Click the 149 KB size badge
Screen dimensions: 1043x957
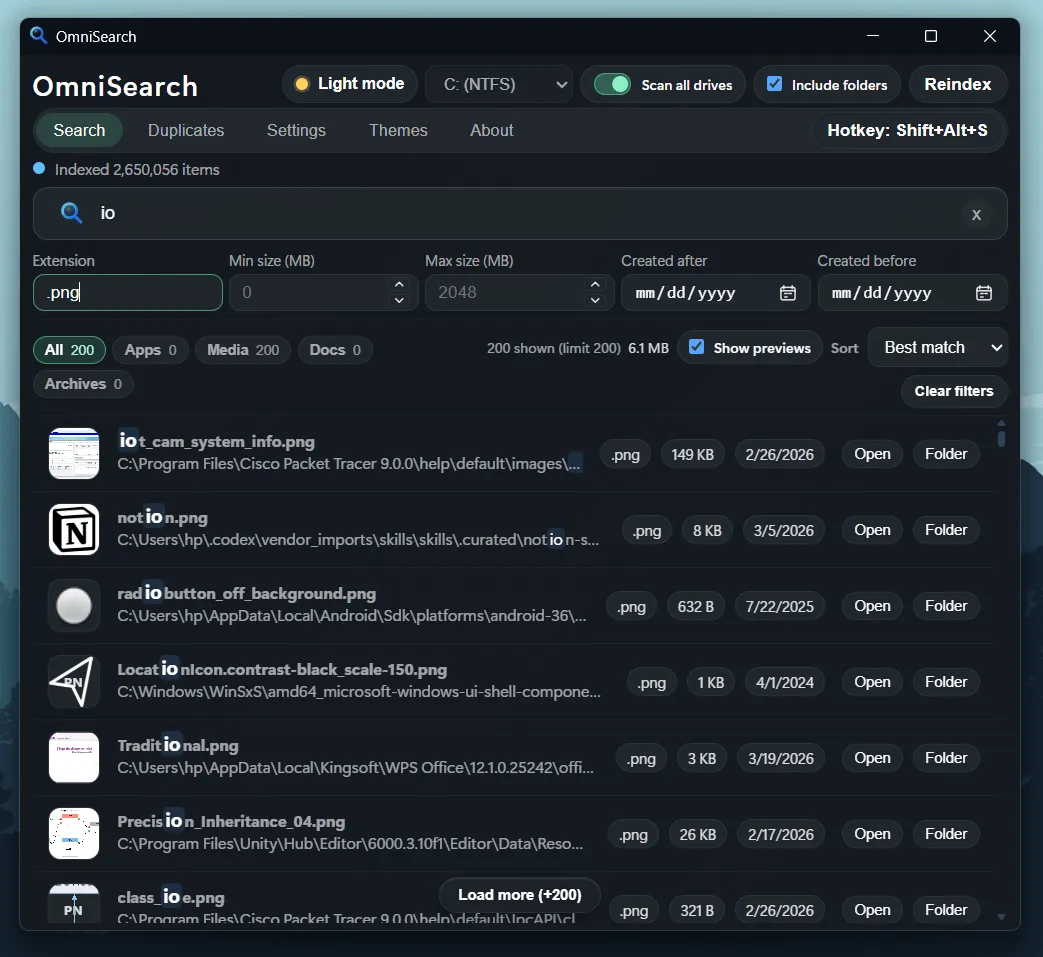pos(692,455)
